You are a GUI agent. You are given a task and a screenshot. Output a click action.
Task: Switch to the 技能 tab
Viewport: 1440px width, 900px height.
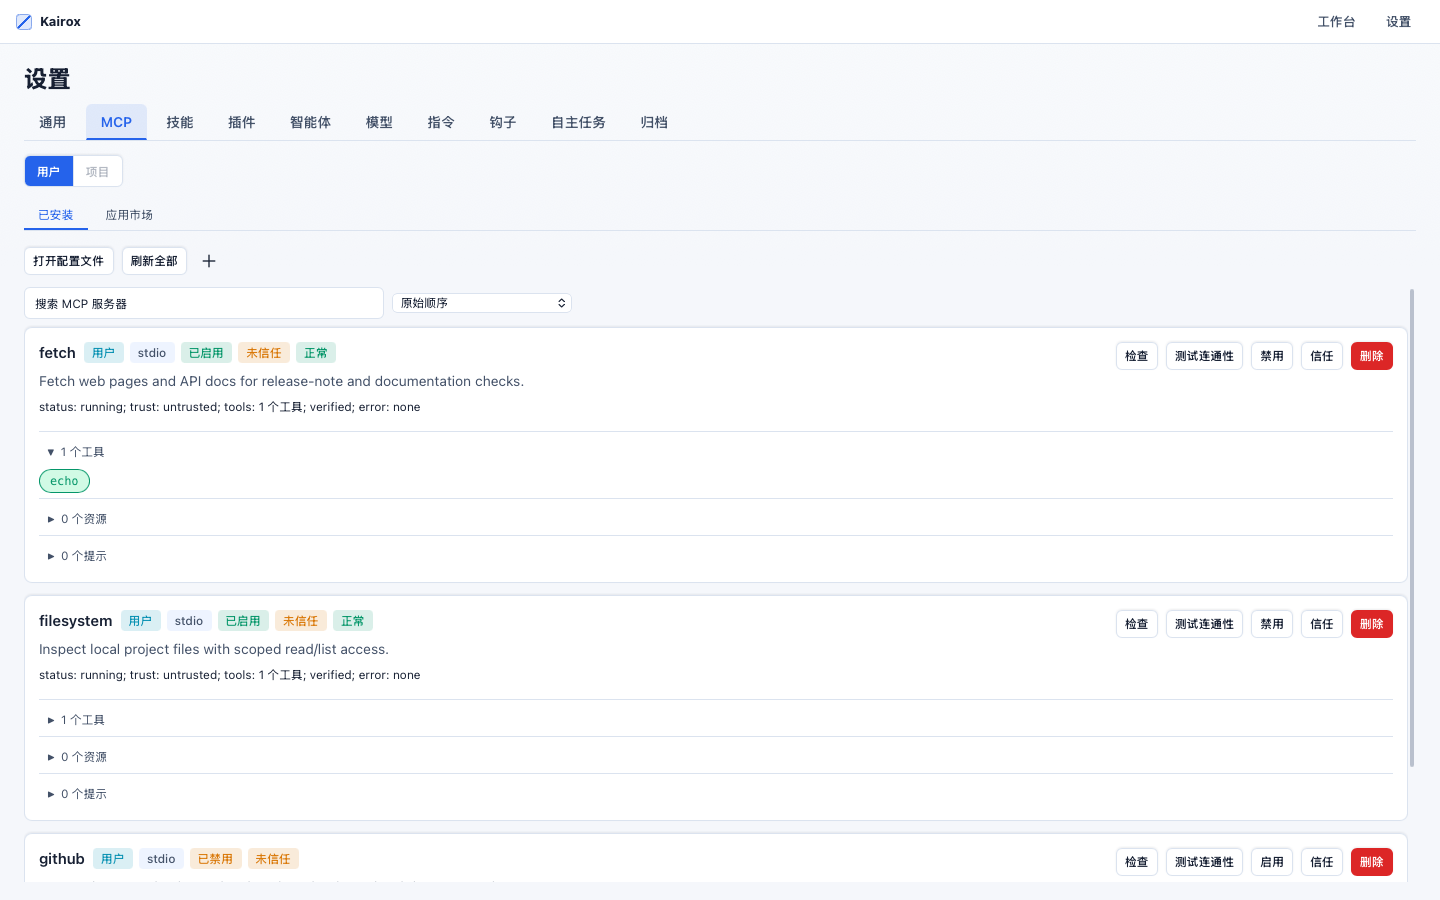coord(180,122)
